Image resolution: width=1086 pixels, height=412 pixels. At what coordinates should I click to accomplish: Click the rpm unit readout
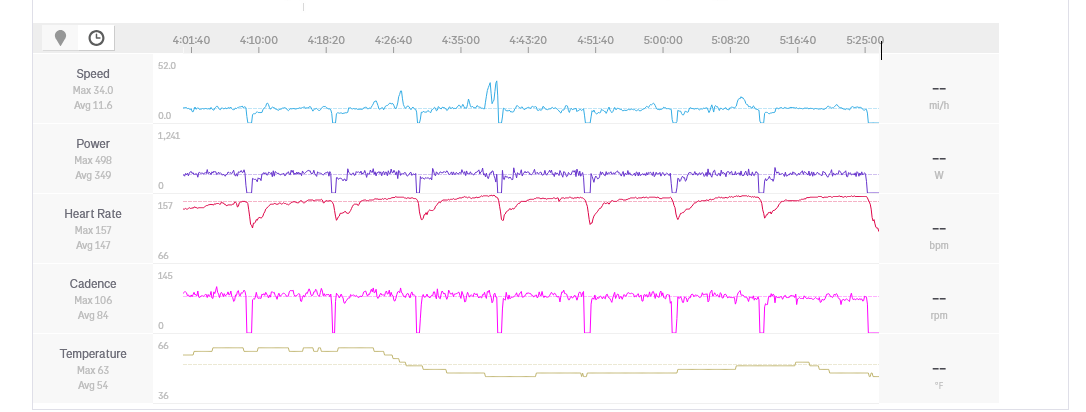point(939,316)
